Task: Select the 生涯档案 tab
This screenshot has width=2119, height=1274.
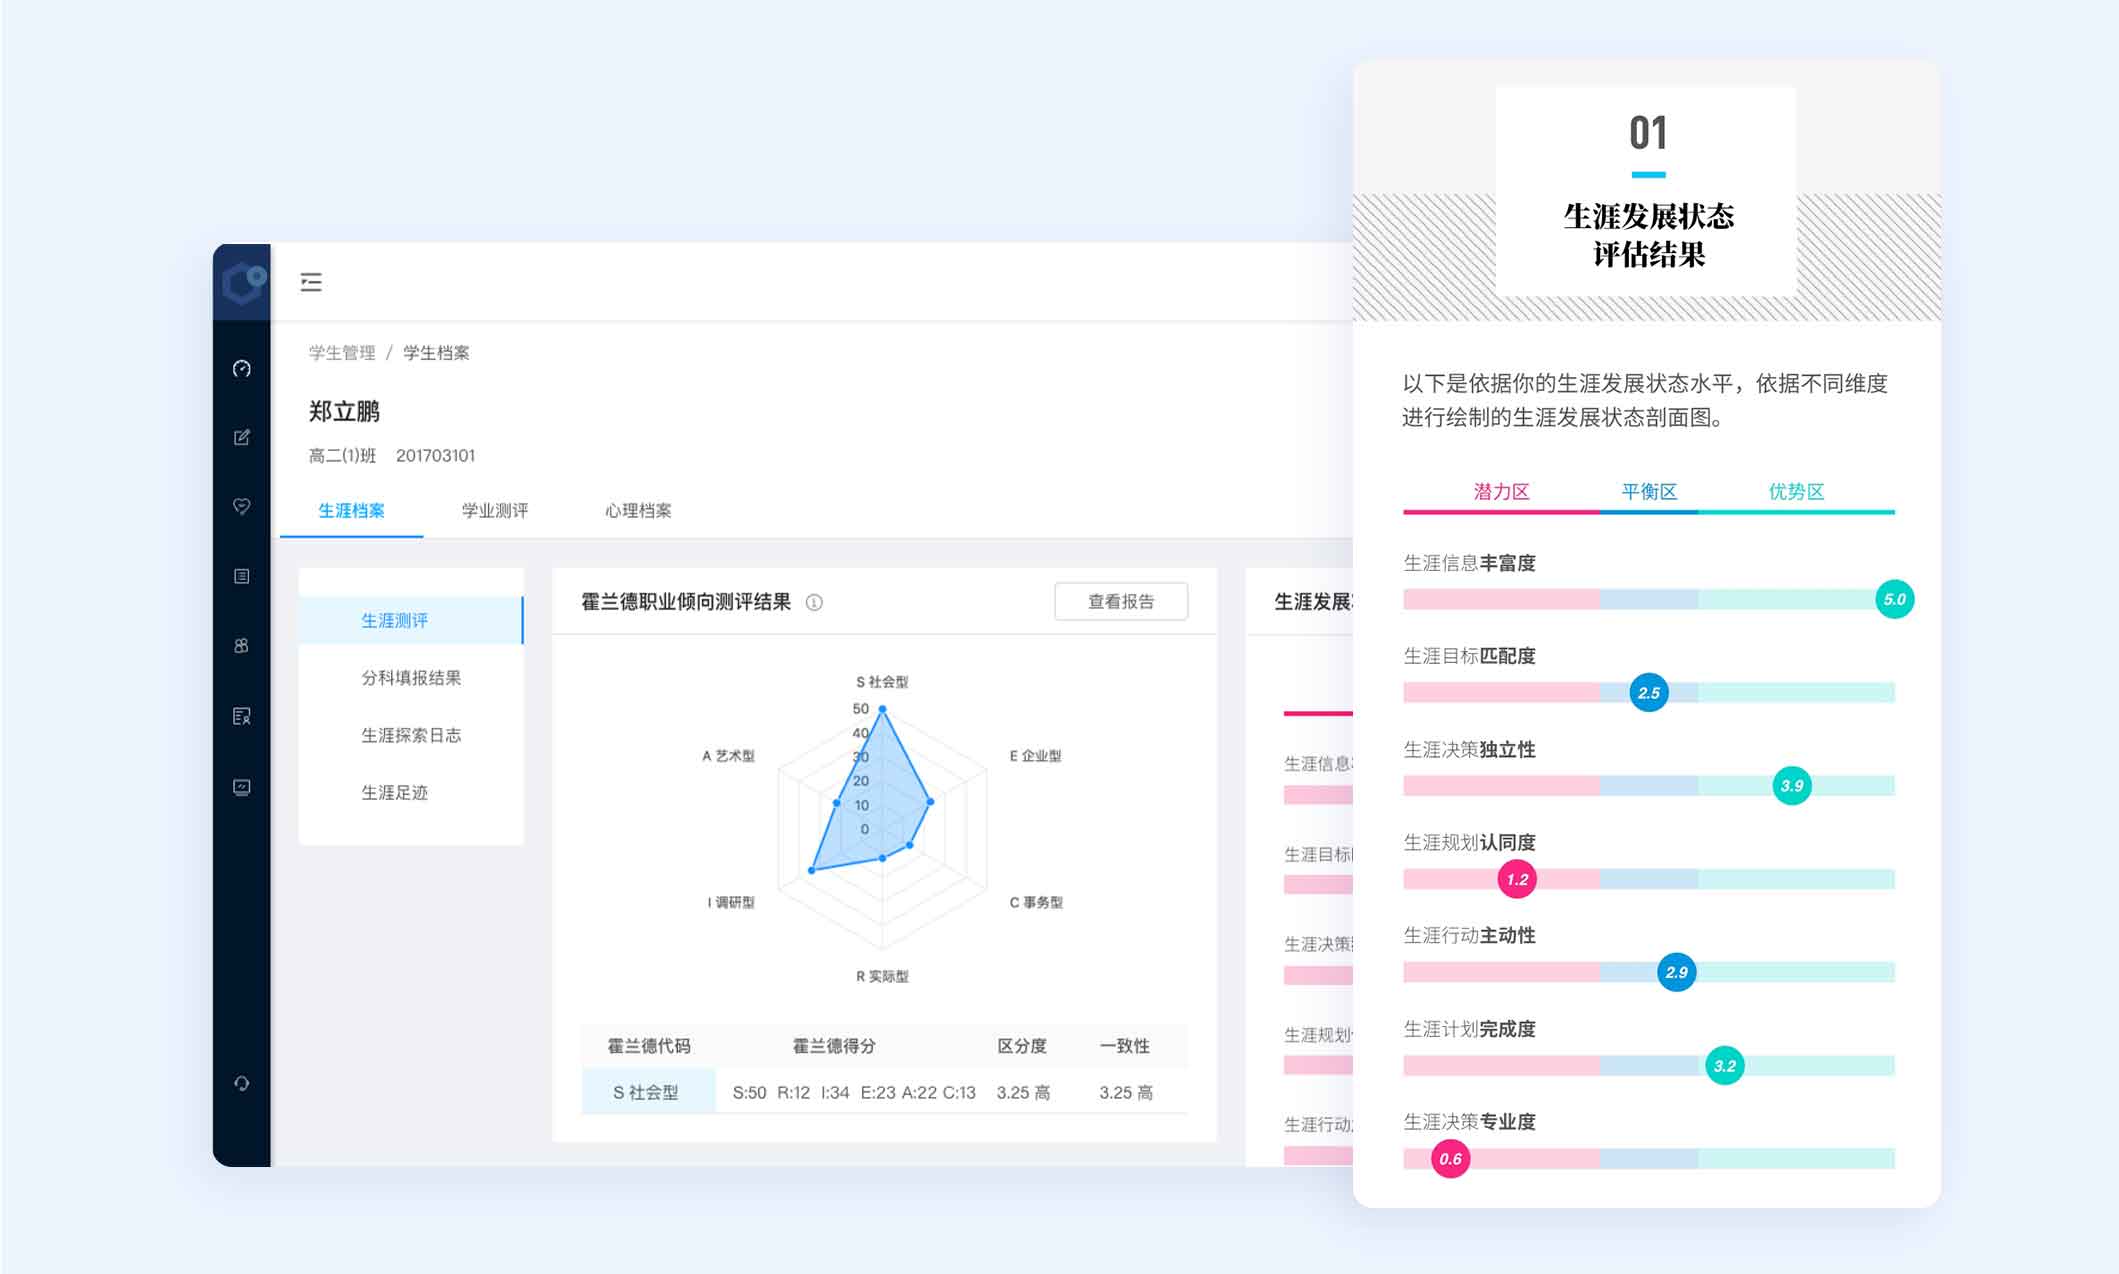Action: click(351, 511)
